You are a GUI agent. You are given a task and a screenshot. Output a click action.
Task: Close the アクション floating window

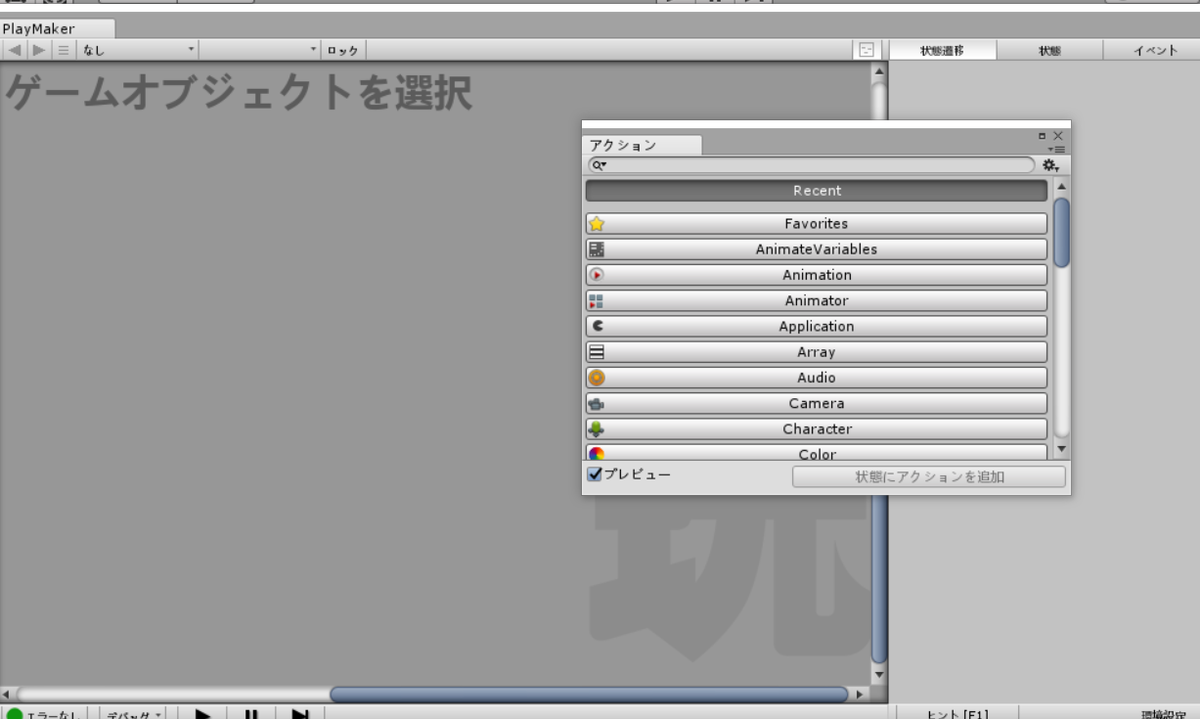coord(1058,136)
